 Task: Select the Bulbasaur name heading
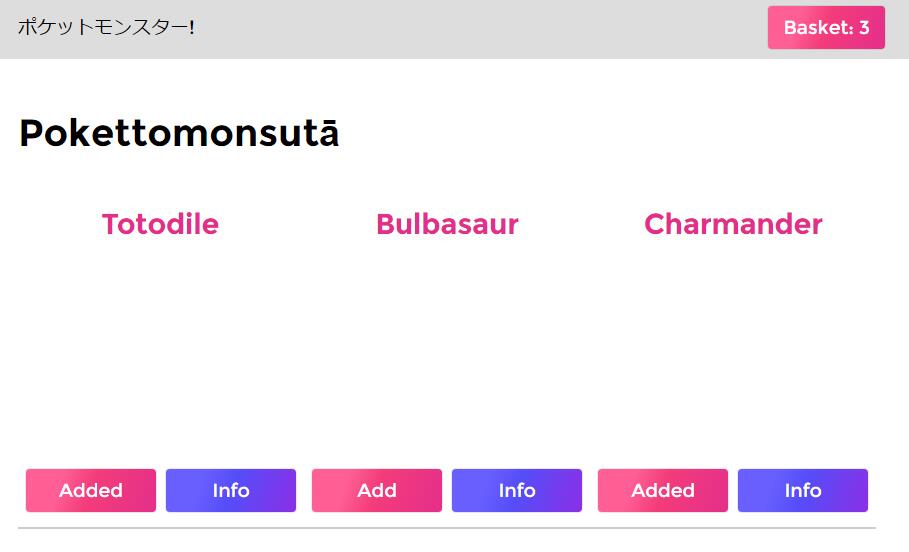[447, 224]
